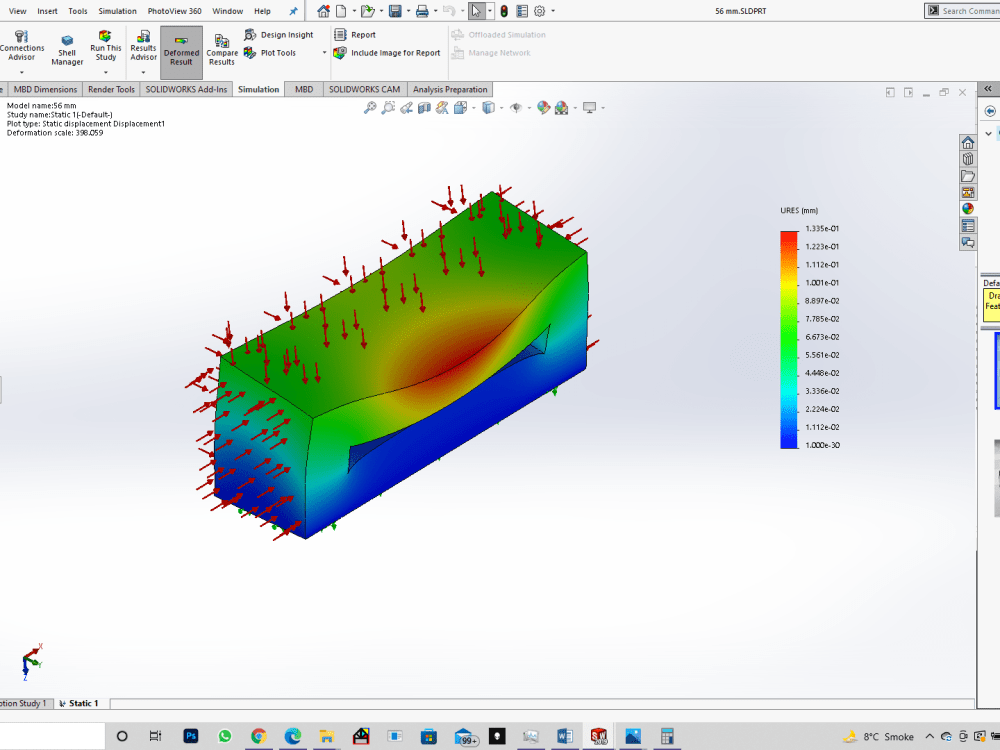Click the Analysis Preparation tab
1000x750 pixels.
[x=450, y=89]
